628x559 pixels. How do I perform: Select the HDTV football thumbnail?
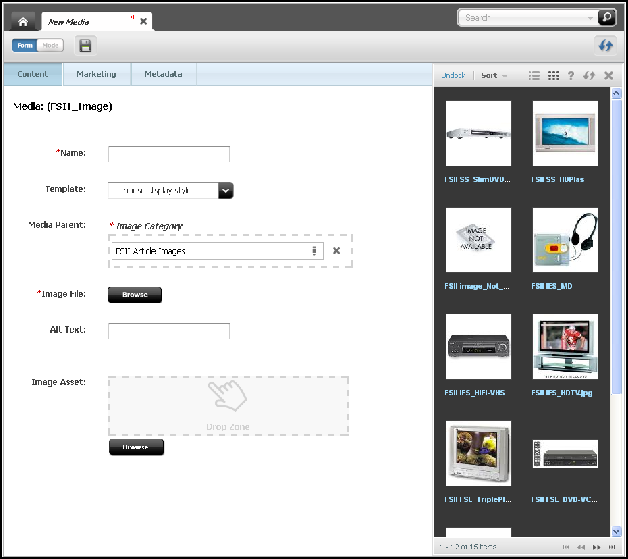click(x=565, y=346)
